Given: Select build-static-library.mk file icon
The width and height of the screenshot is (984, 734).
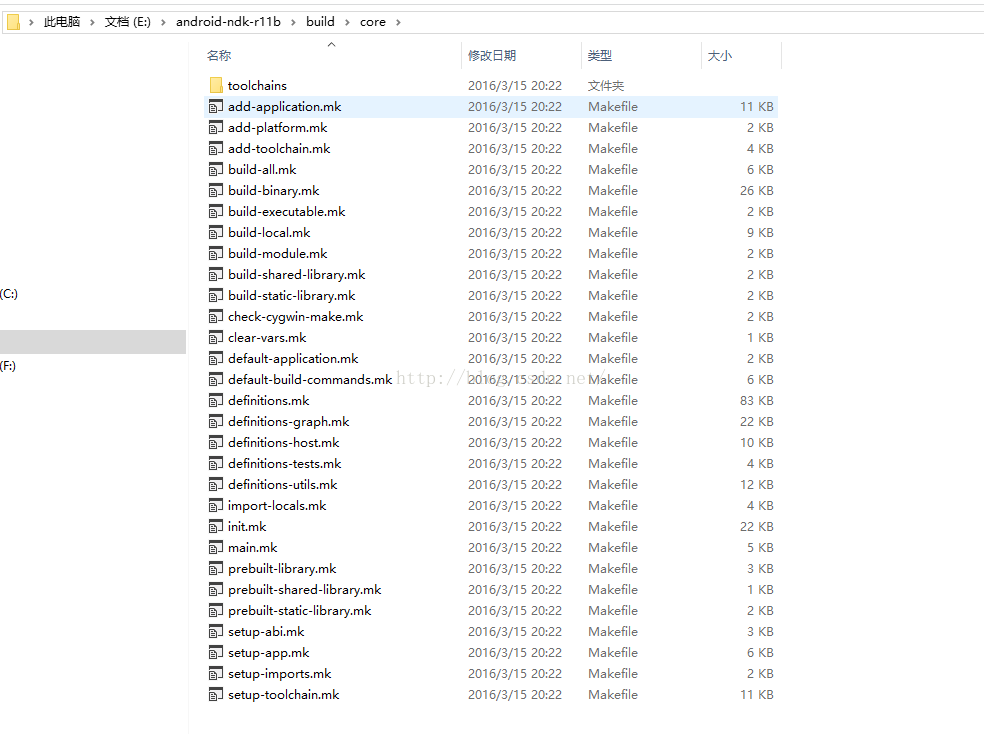Looking at the screenshot, I should tap(216, 296).
